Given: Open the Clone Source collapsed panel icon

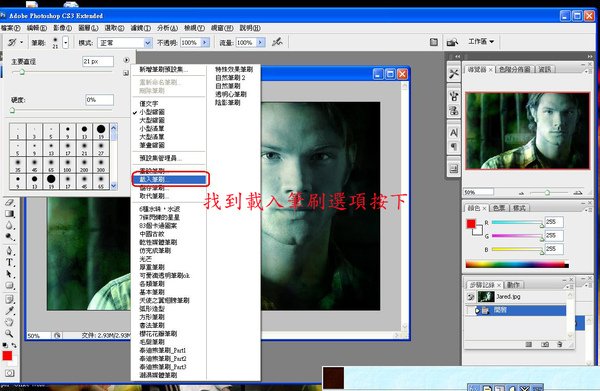Looking at the screenshot, I should 454,111.
